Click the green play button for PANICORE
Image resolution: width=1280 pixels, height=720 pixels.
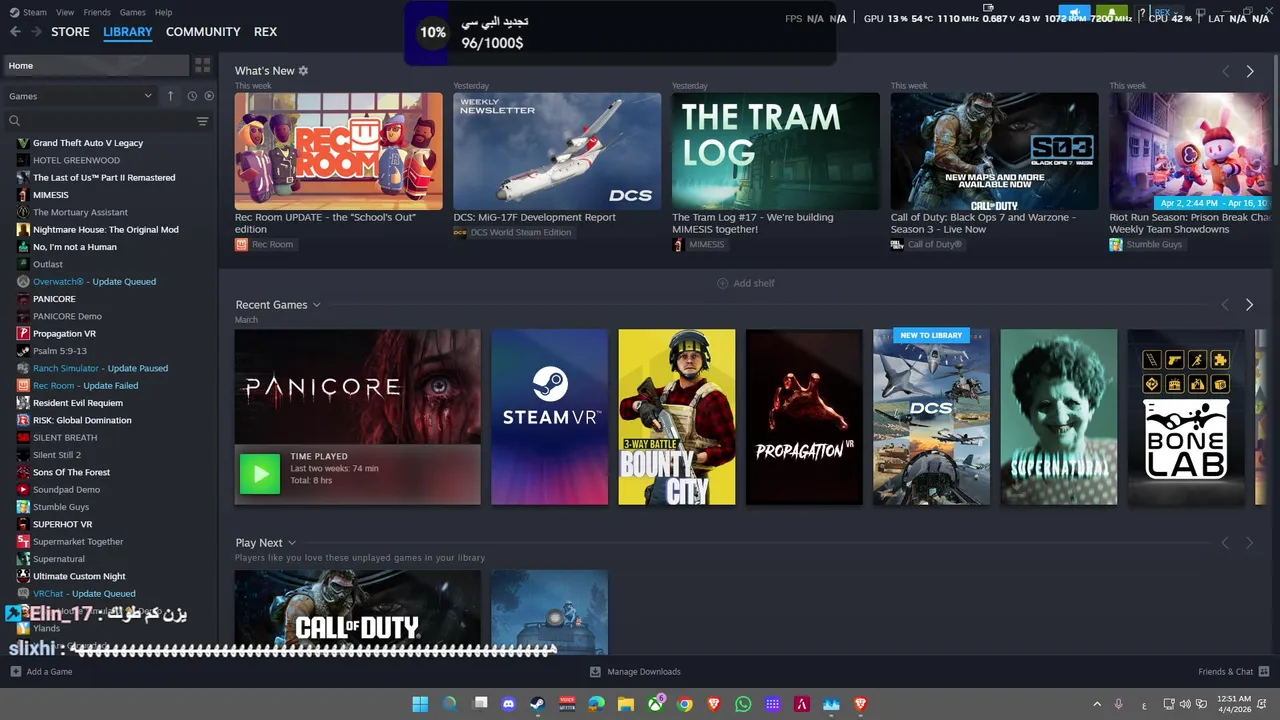coord(260,474)
